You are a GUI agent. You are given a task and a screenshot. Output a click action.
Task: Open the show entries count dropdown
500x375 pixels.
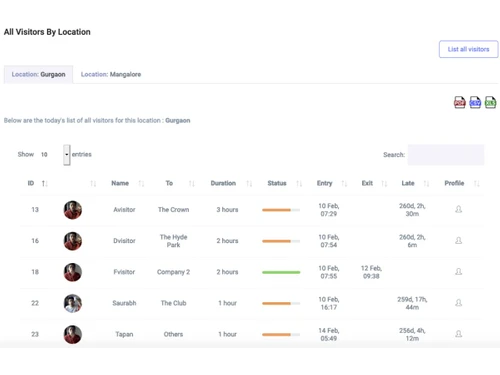(x=67, y=155)
